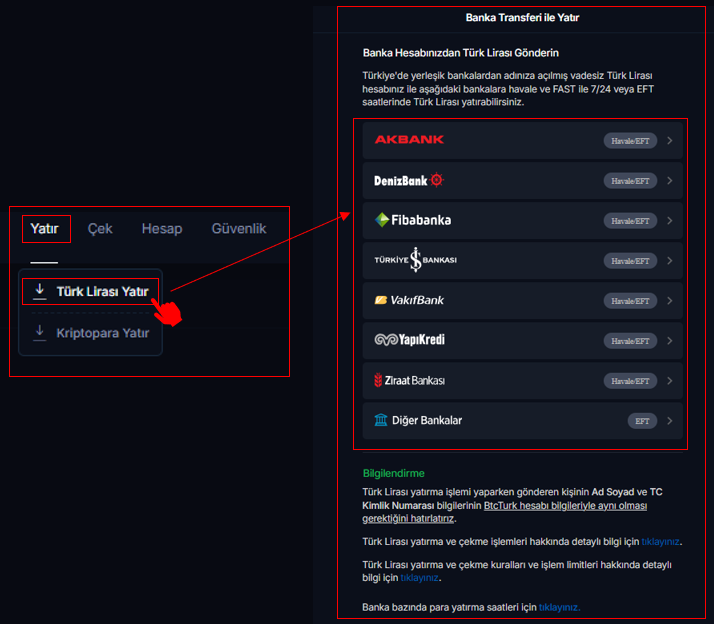Viewport: 714px width, 624px height.
Task: Click Havale/EFT badge on Fibabanka row
Action: 630,221
